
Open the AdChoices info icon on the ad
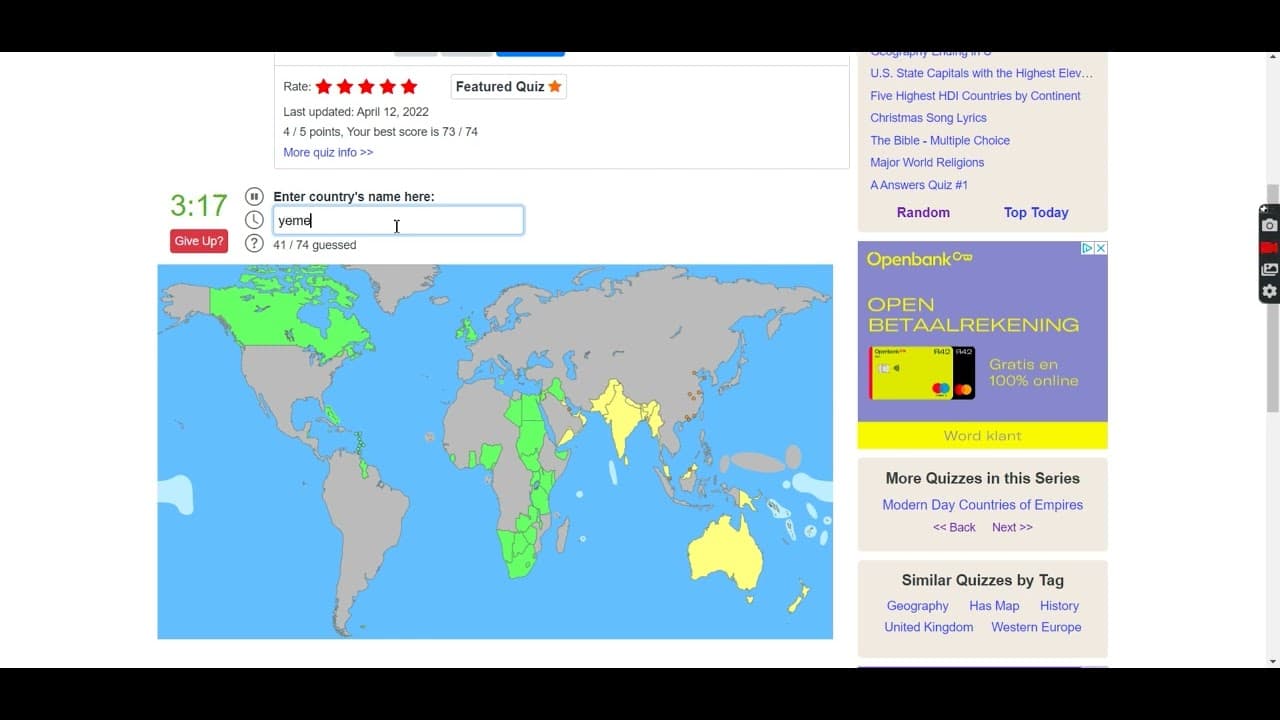pyautogui.click(x=1088, y=248)
